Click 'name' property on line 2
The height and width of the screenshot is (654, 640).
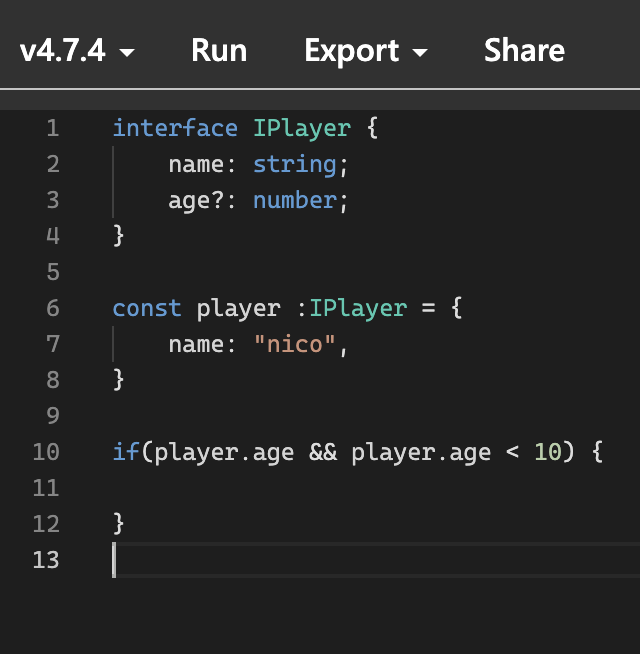(196, 165)
